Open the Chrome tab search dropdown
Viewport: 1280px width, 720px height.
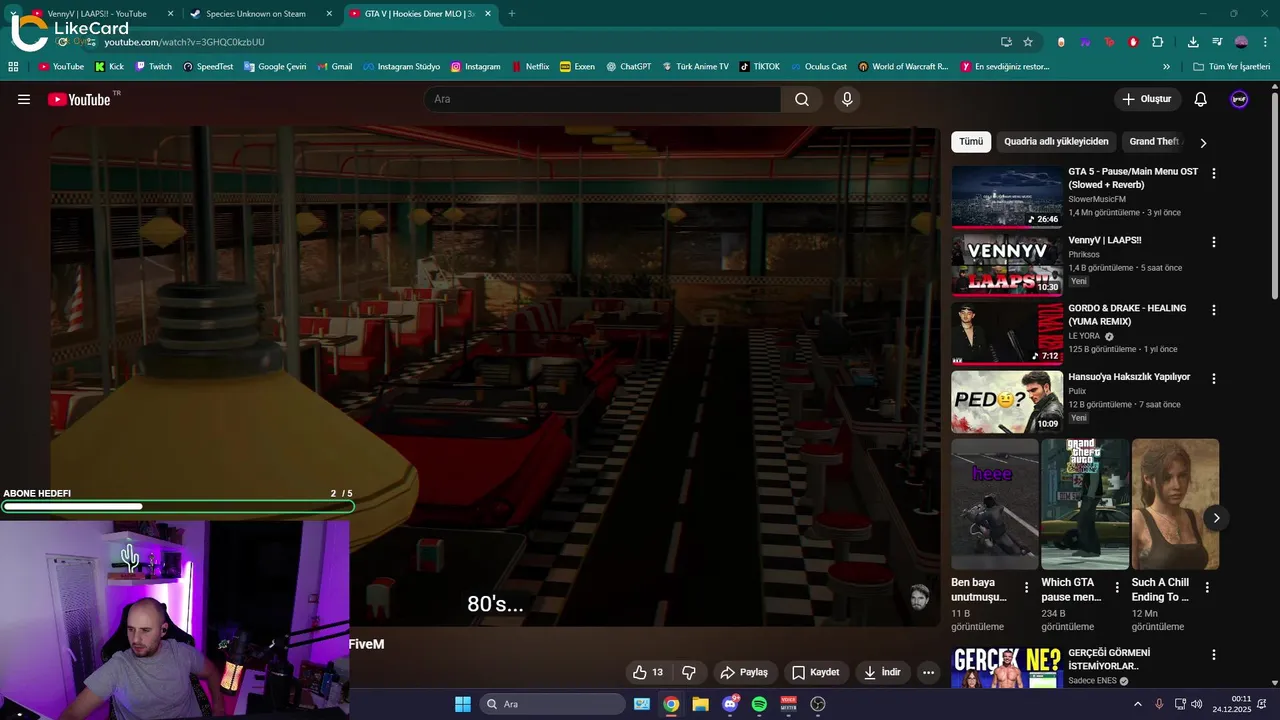13,14
